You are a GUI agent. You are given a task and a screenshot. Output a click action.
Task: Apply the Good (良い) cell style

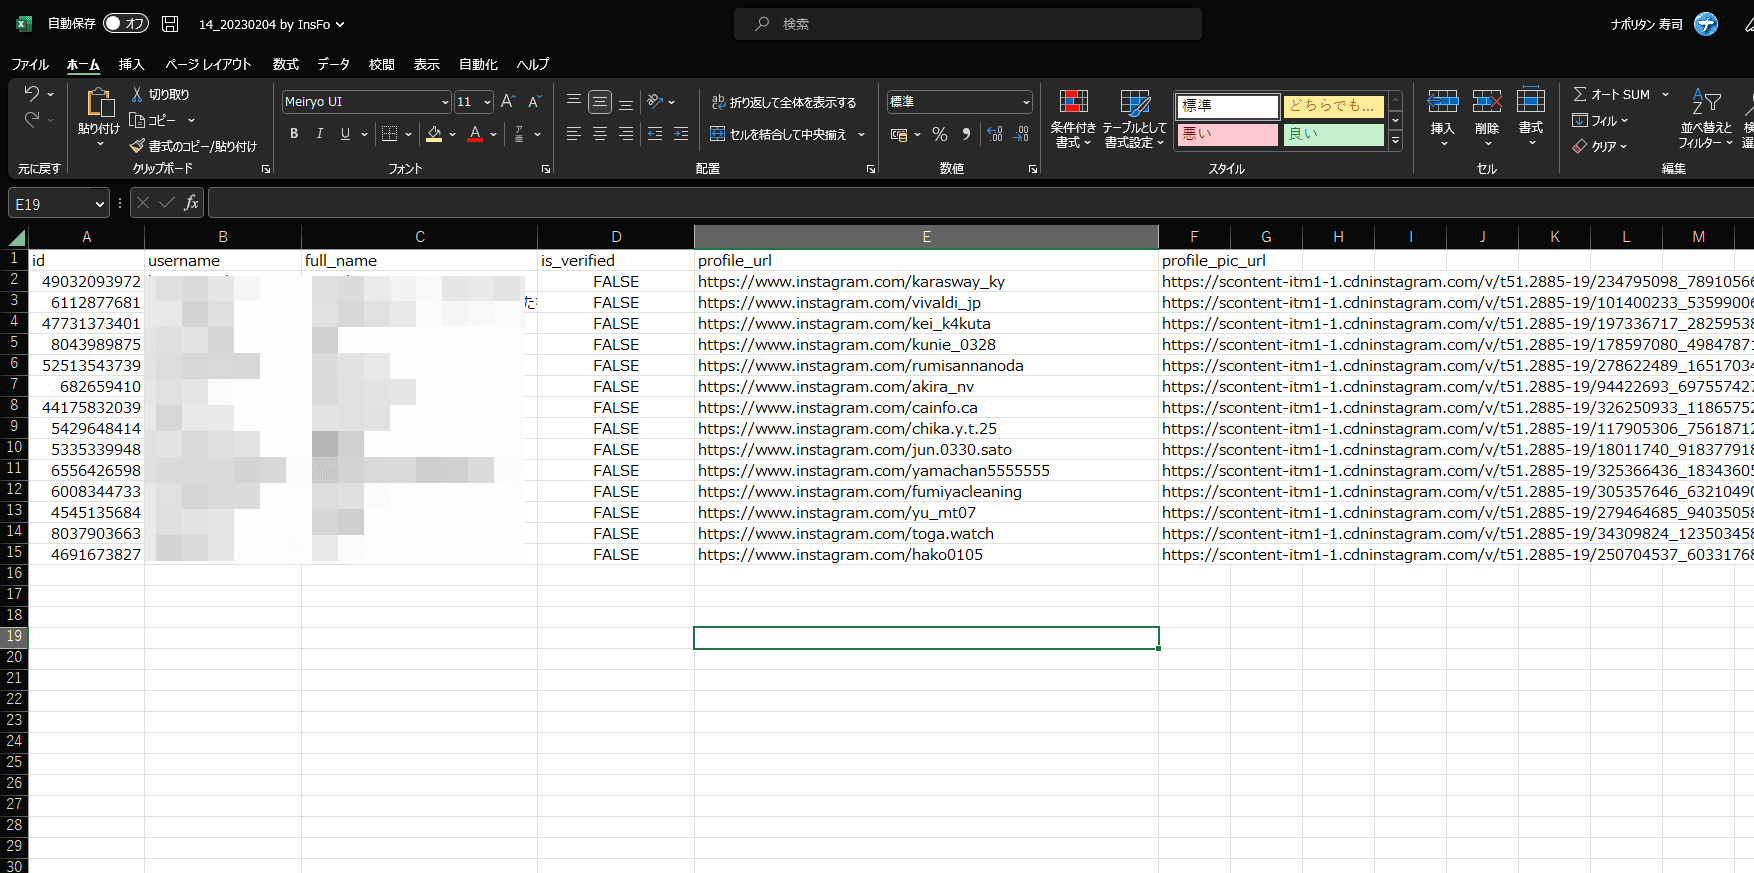click(x=1334, y=134)
